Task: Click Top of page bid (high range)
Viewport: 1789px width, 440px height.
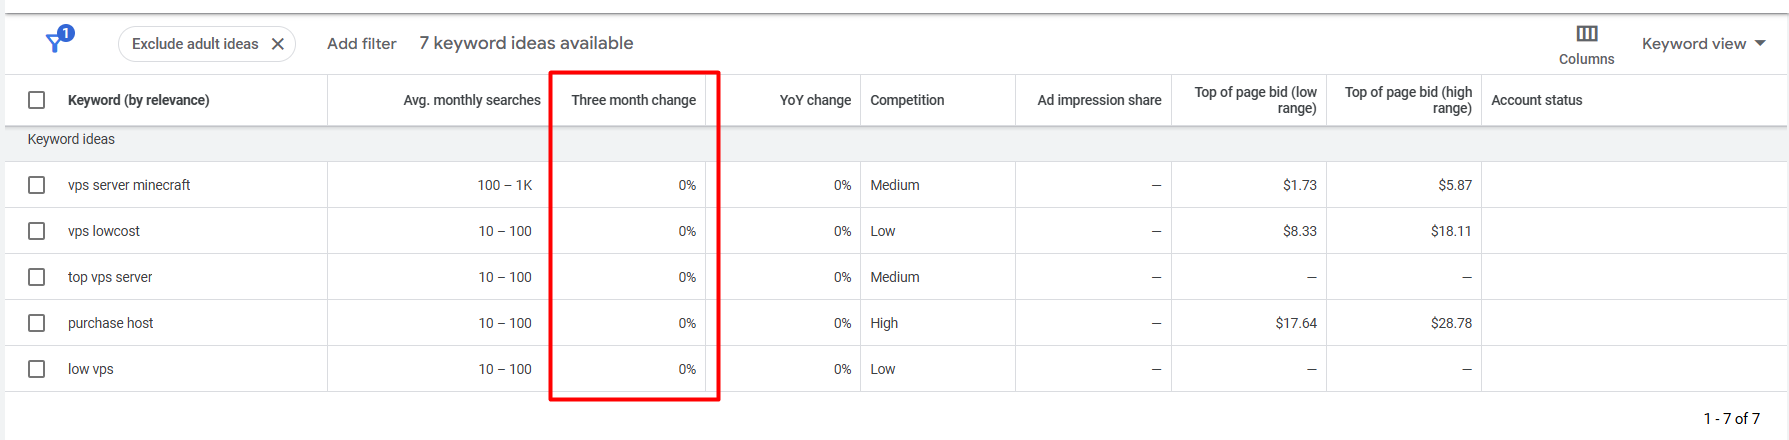Action: 1407,100
